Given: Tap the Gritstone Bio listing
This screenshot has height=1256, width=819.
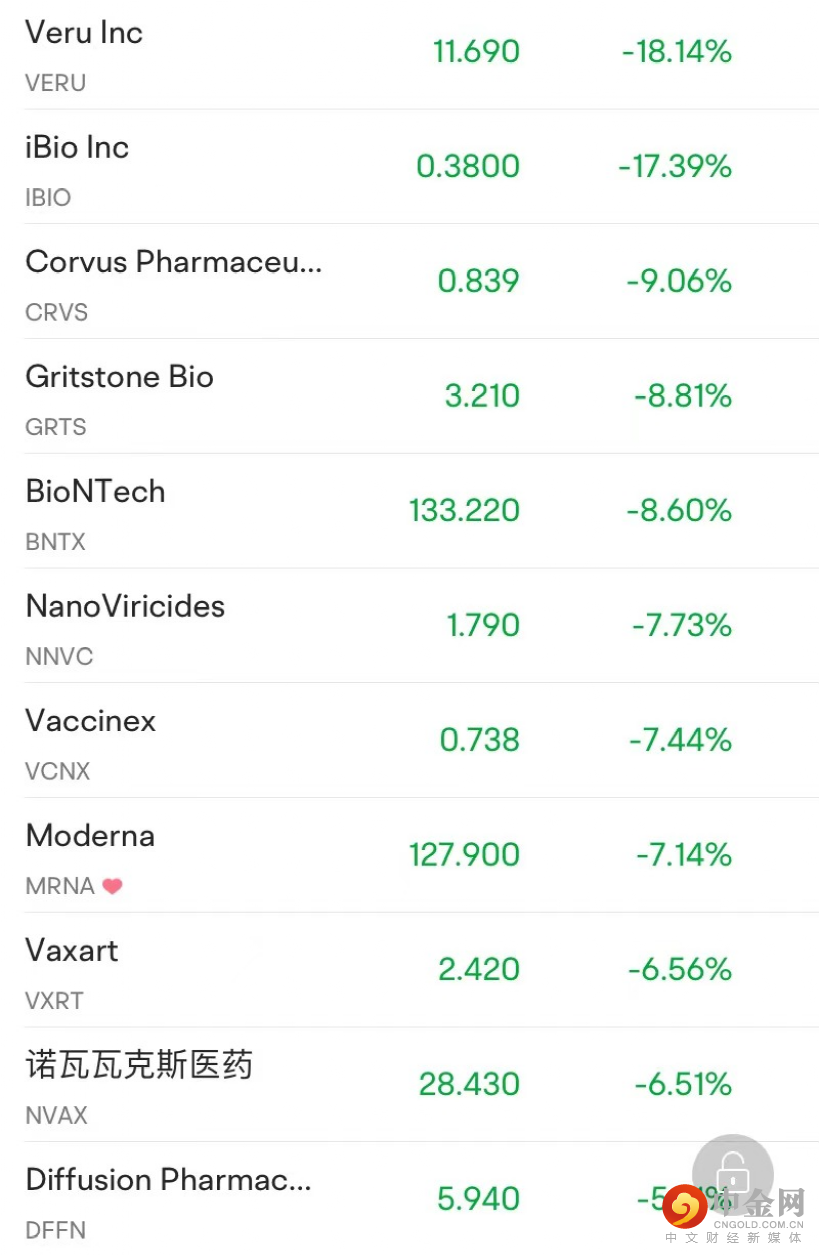Looking at the screenshot, I should point(119,377).
